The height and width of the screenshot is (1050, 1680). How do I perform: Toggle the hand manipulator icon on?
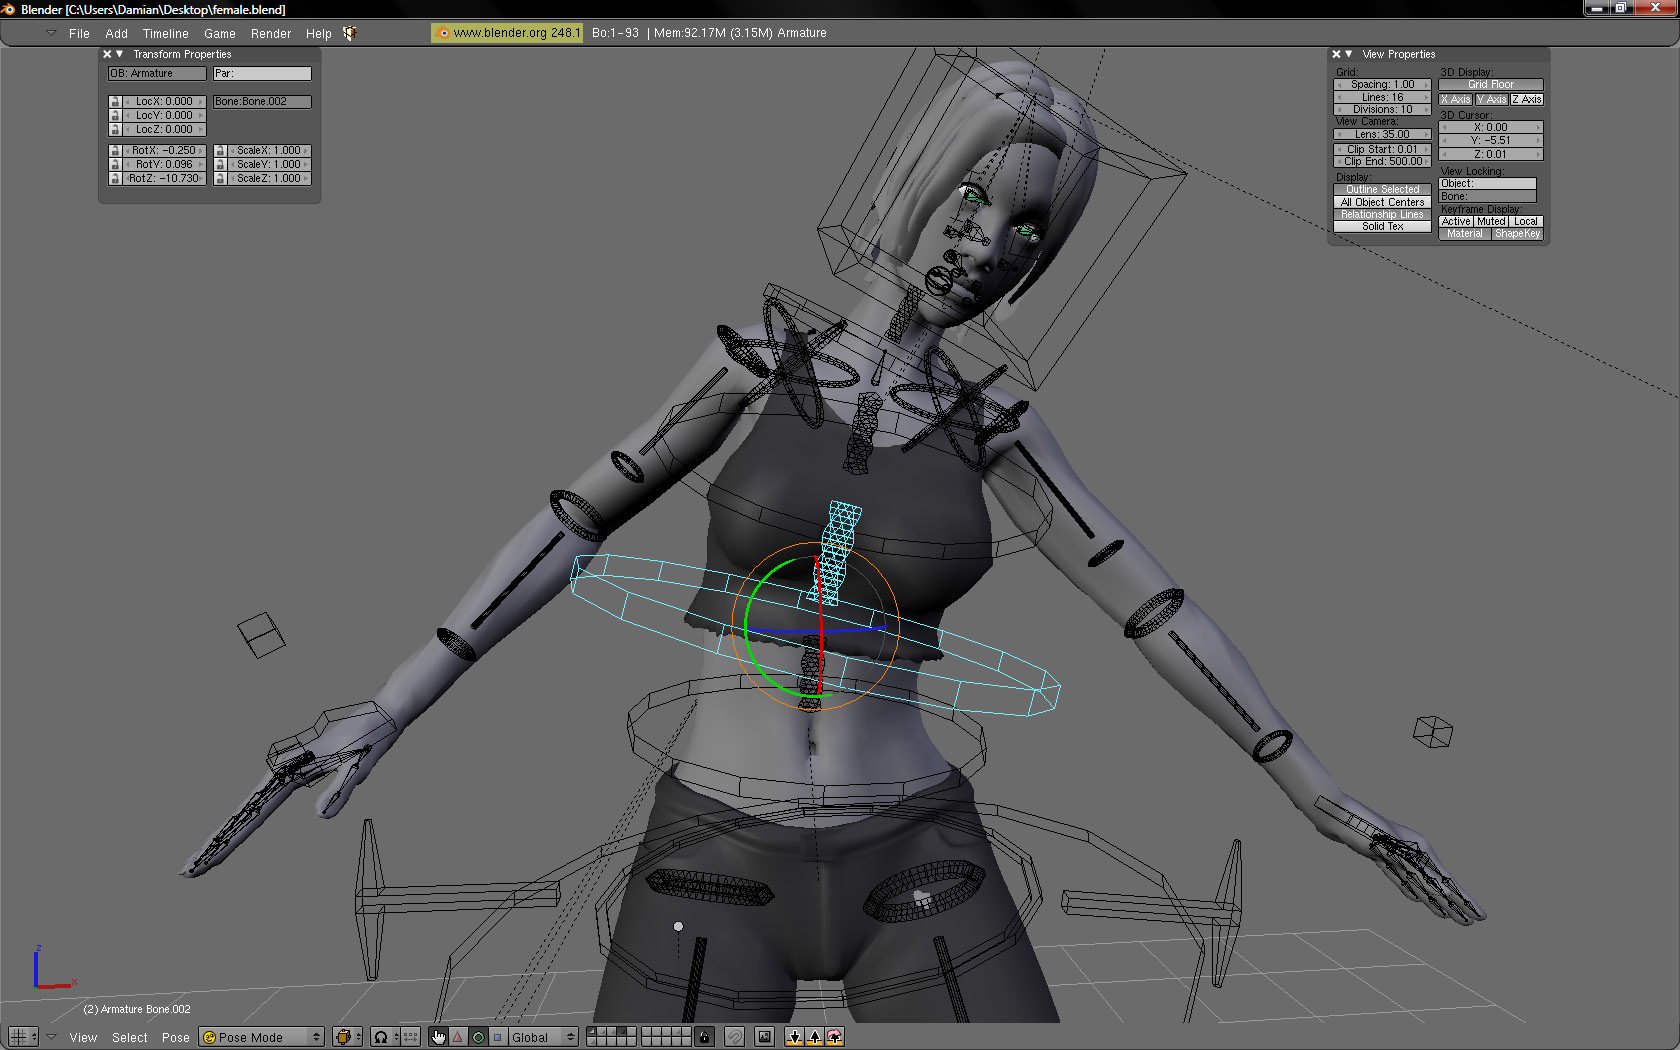pos(438,1037)
